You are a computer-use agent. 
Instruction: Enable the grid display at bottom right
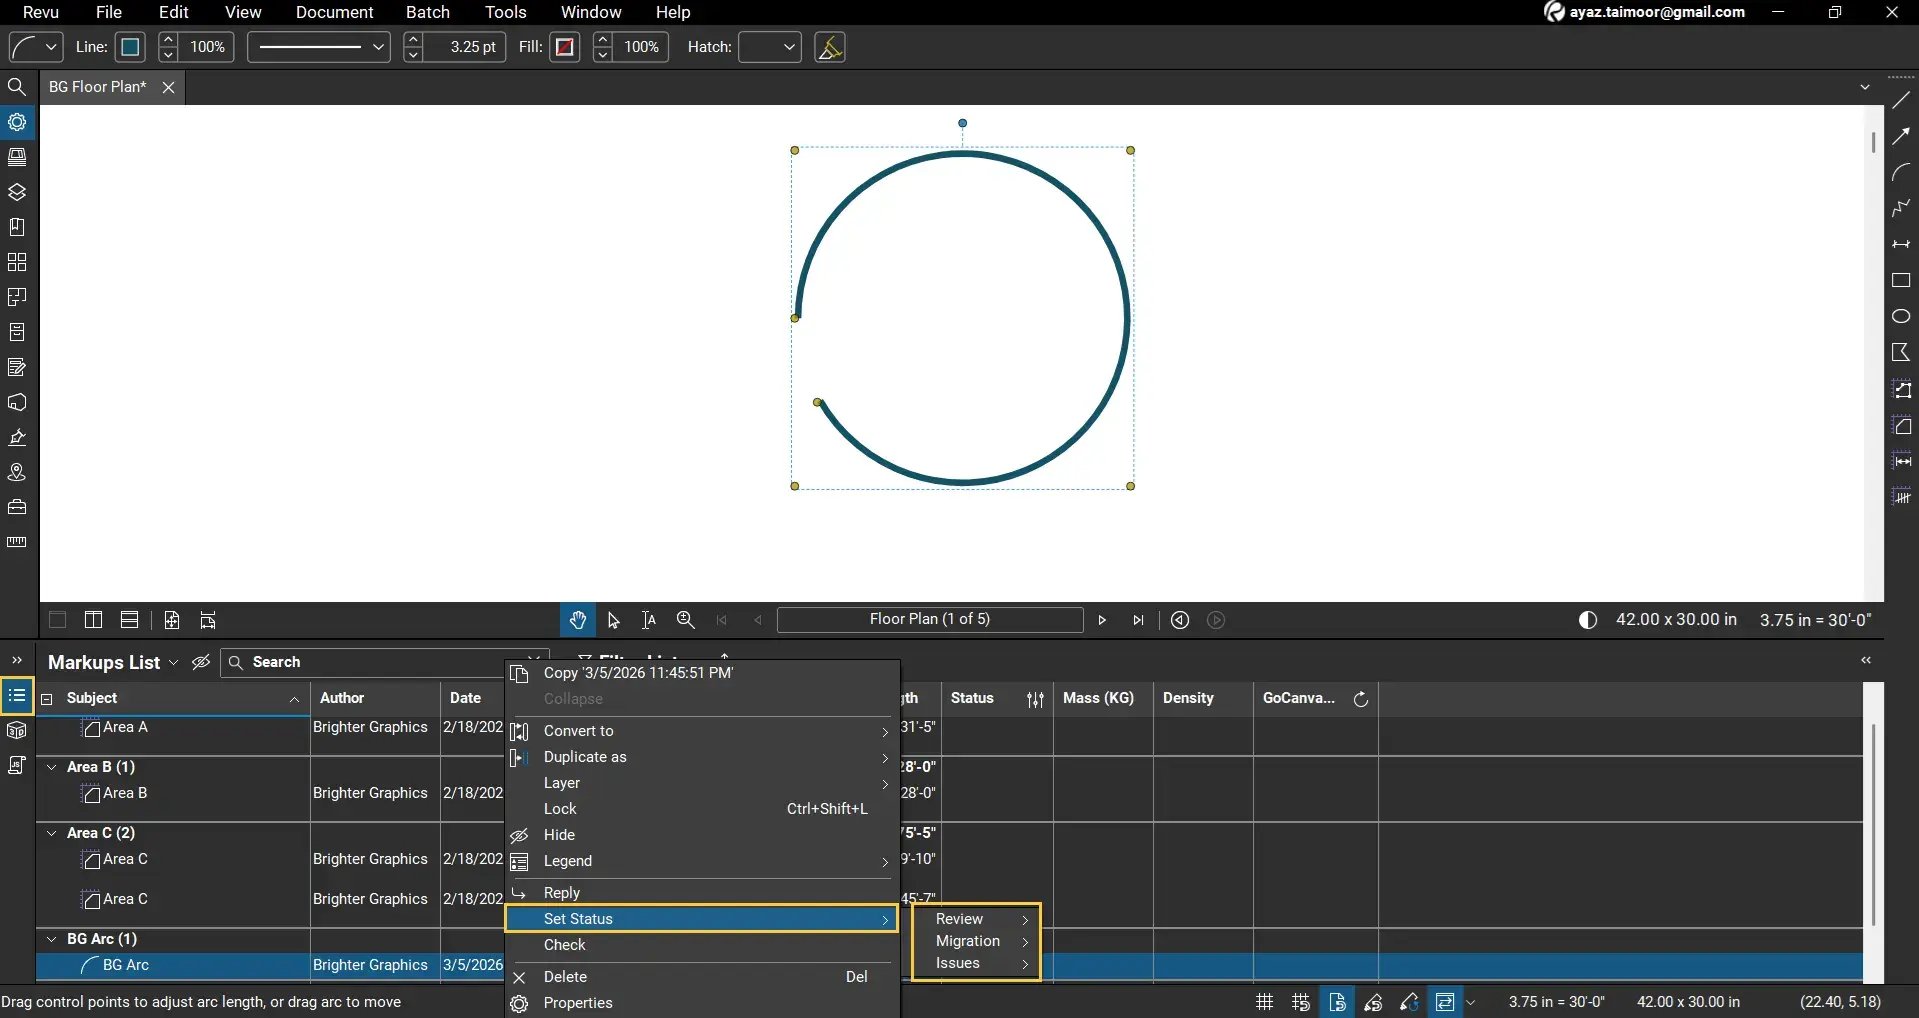pos(1263,1001)
